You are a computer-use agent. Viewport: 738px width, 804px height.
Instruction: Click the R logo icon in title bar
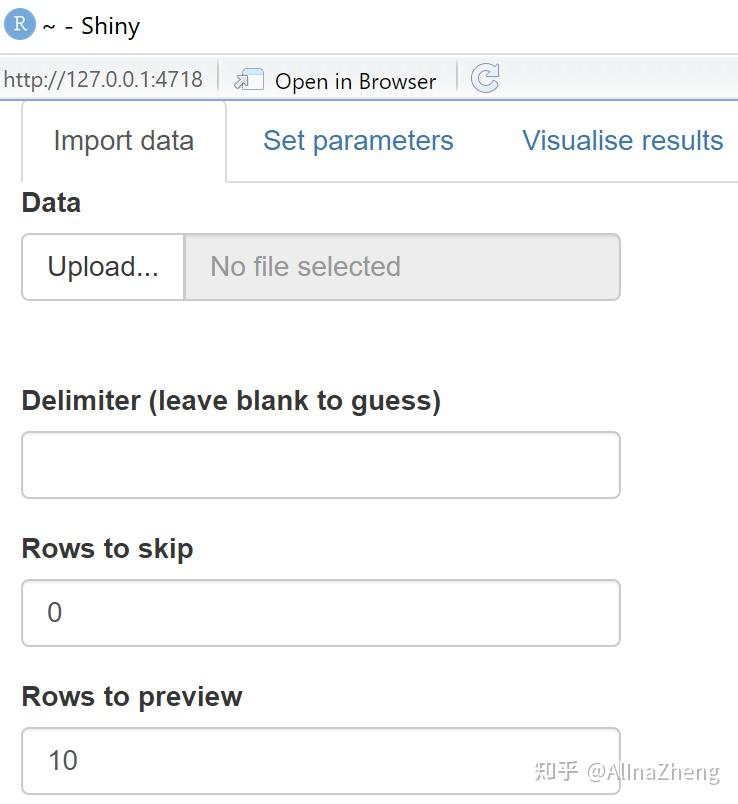19,24
